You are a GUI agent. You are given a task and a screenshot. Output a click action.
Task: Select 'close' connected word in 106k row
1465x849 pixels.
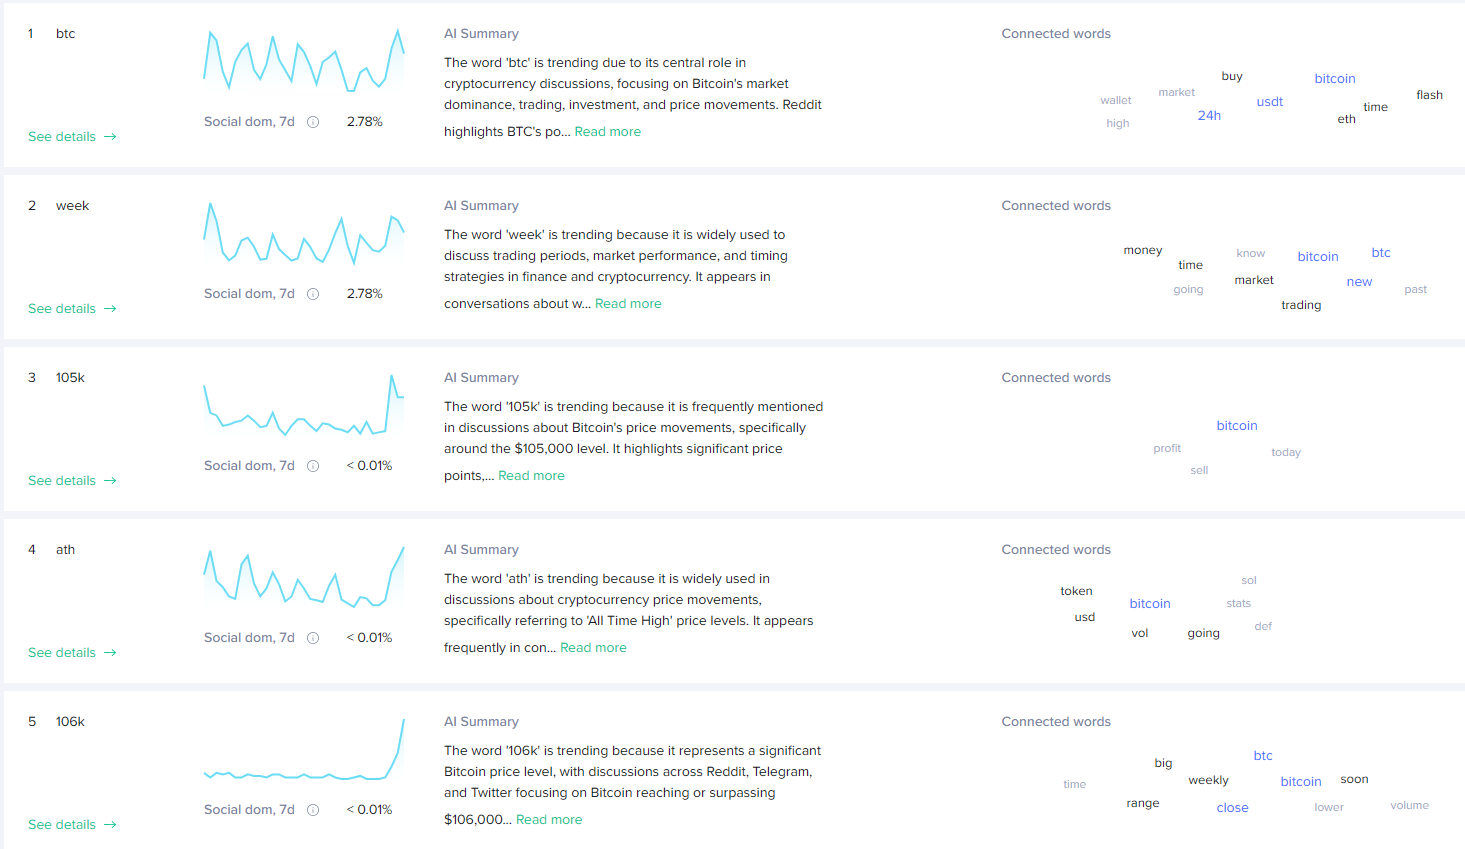(x=1232, y=808)
